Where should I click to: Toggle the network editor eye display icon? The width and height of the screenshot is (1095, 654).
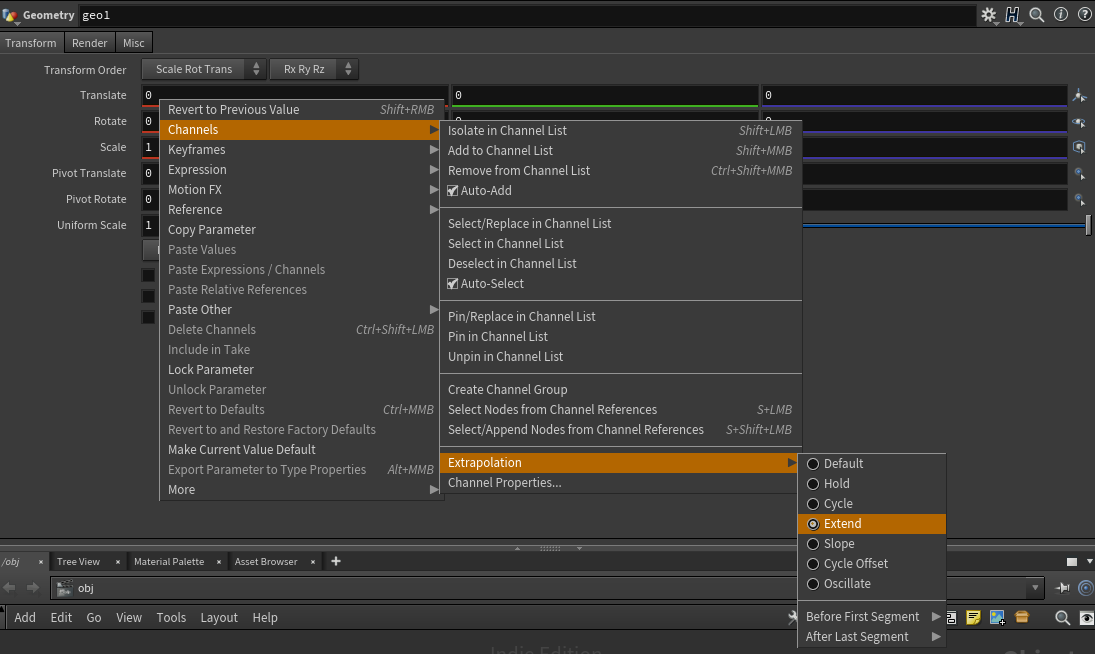pos(1087,618)
